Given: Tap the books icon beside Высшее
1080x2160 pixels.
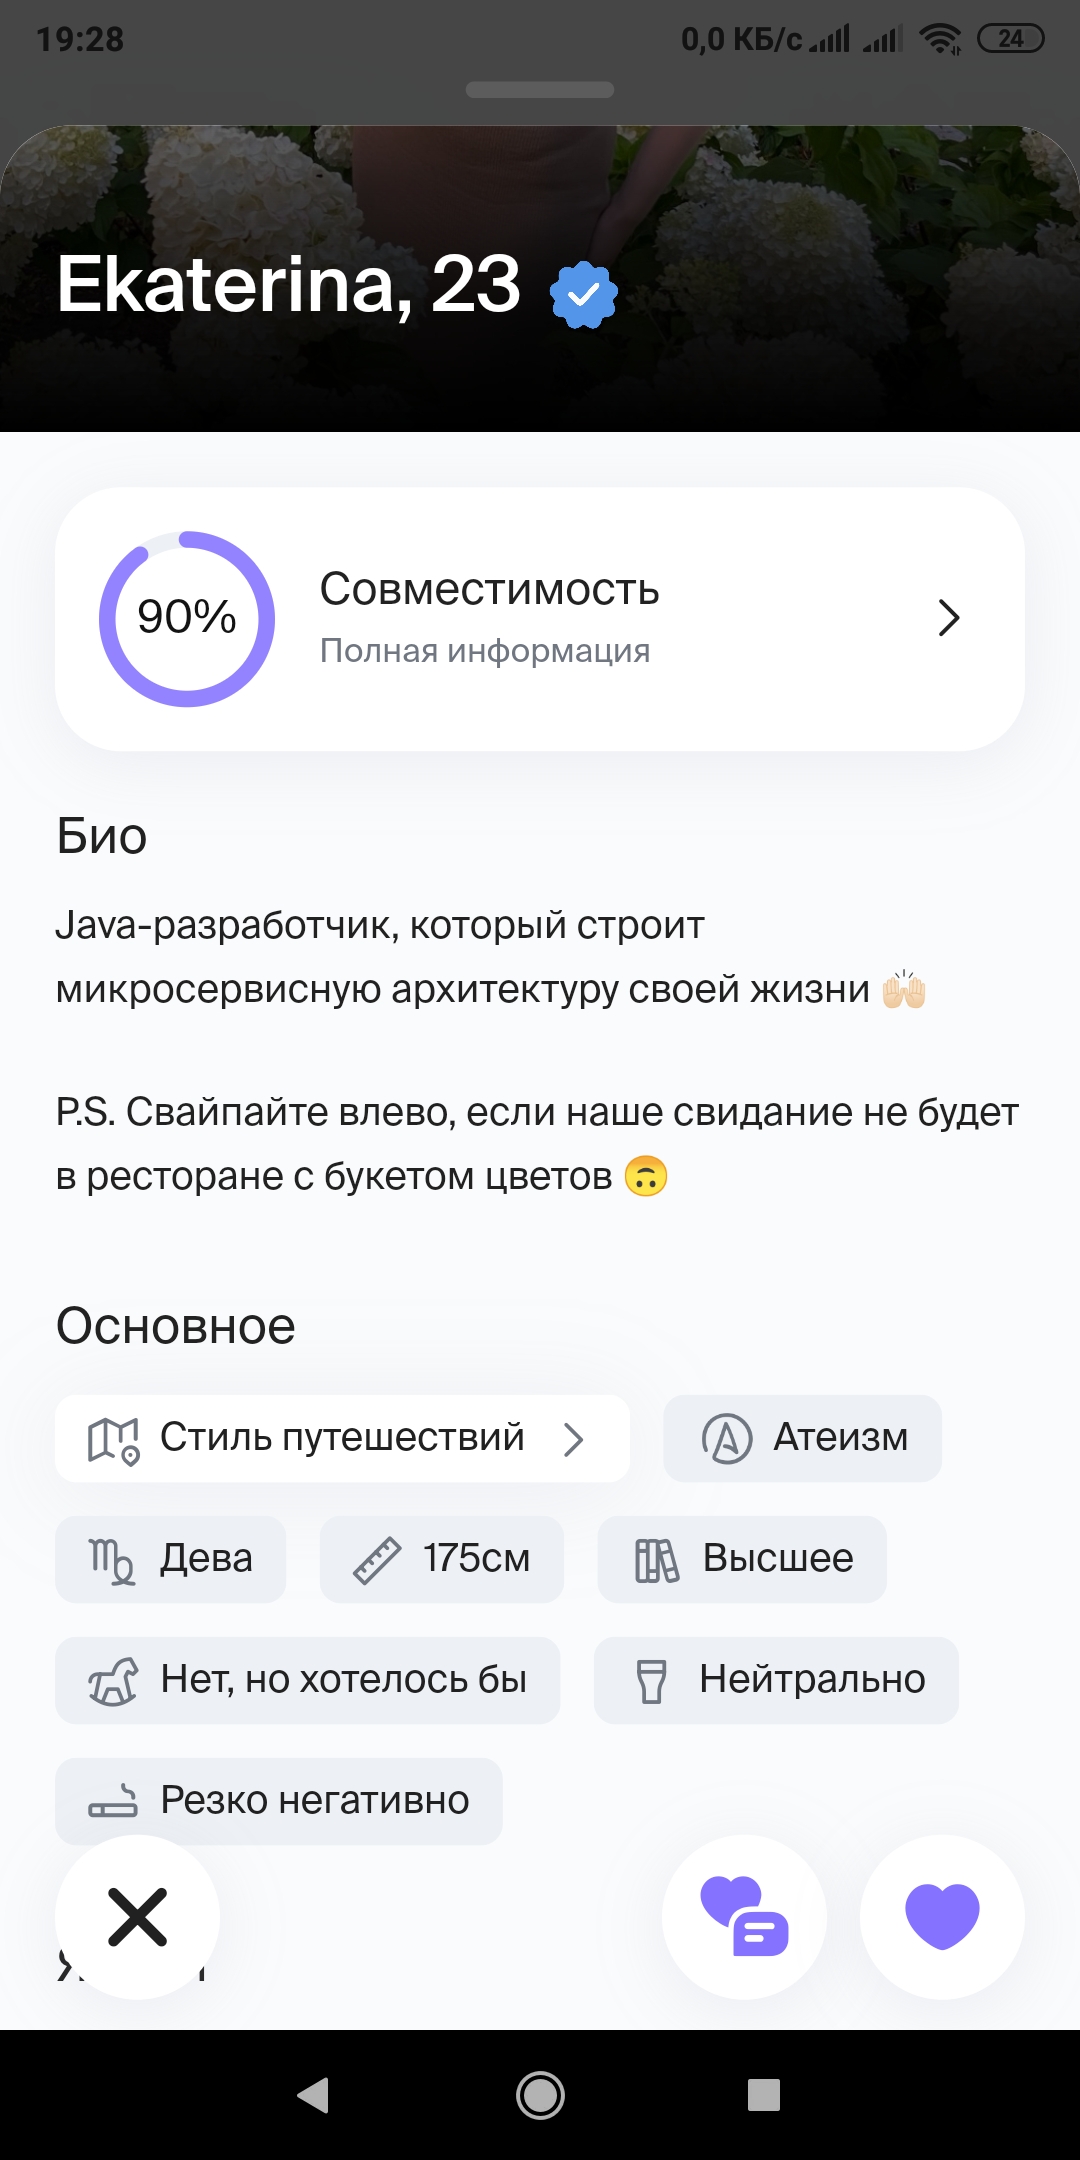Looking at the screenshot, I should (656, 1560).
